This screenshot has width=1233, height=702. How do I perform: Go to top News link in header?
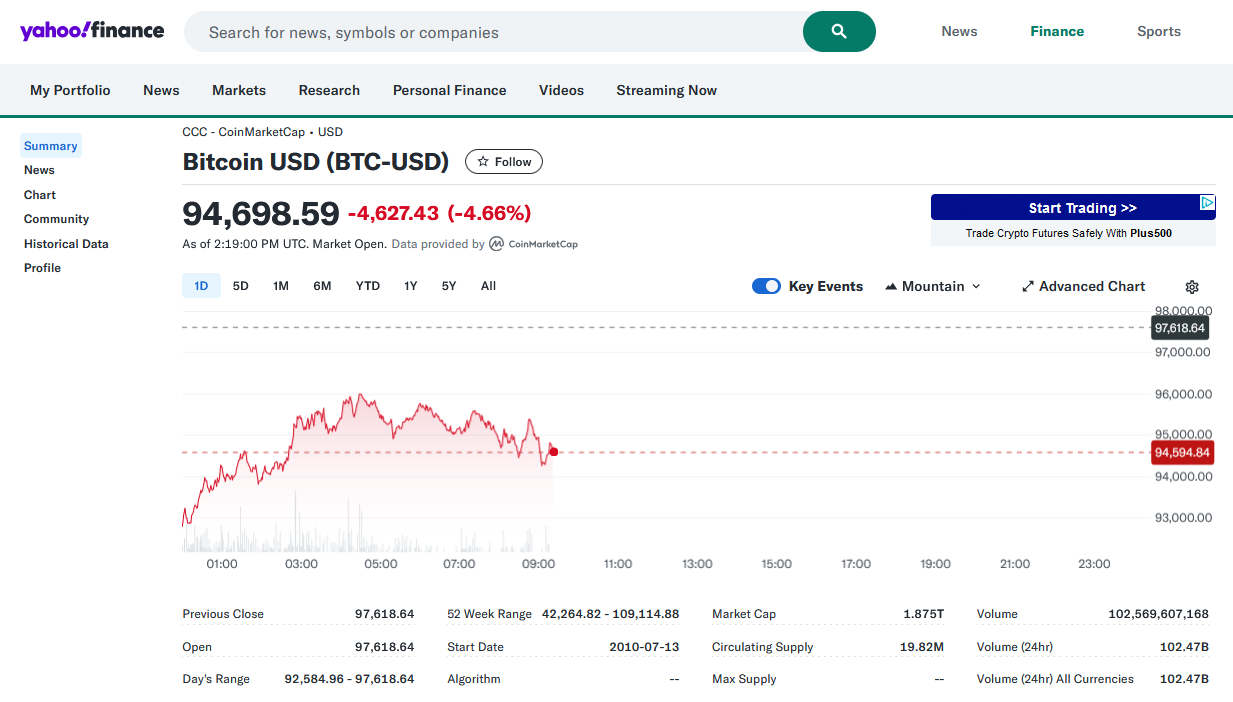[959, 31]
